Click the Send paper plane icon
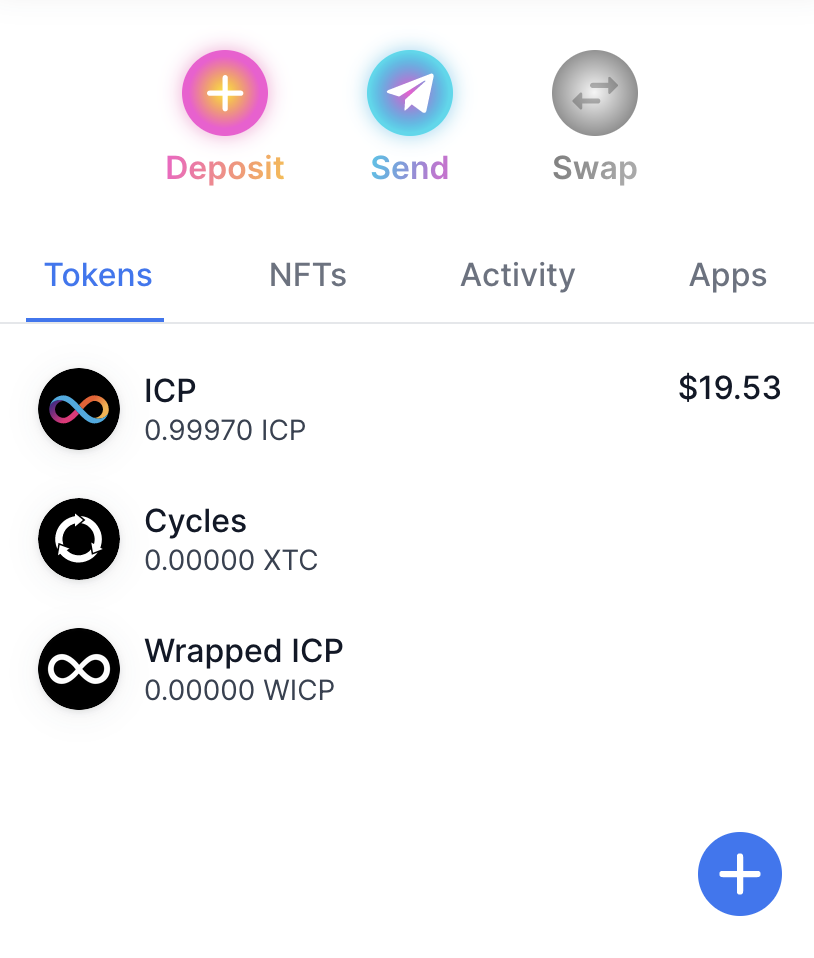 coord(409,93)
